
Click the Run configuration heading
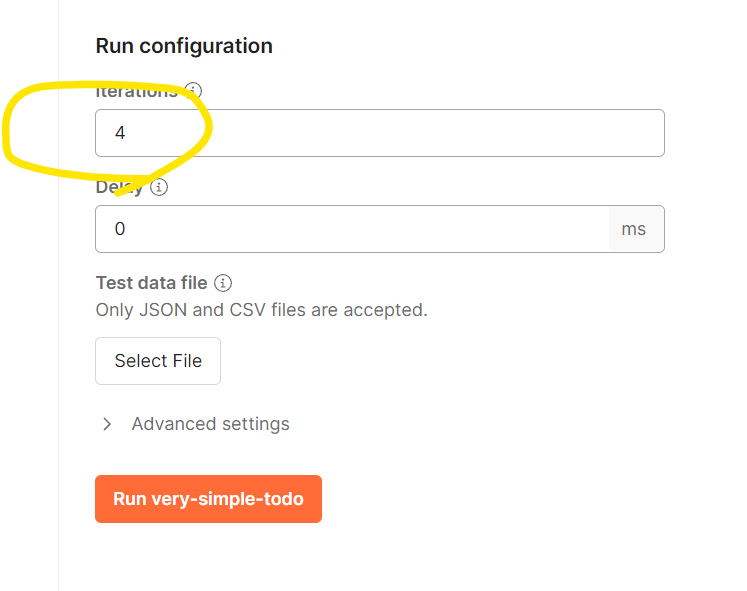point(184,46)
